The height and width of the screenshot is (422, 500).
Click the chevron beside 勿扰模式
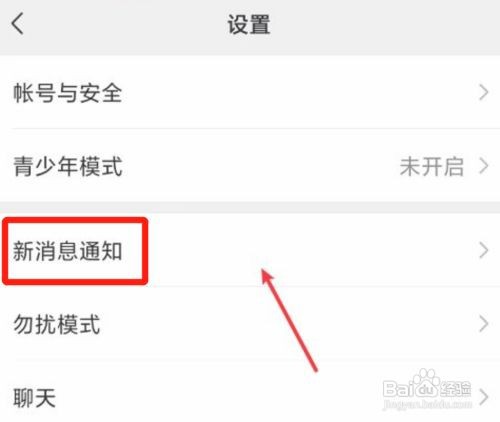(x=484, y=324)
